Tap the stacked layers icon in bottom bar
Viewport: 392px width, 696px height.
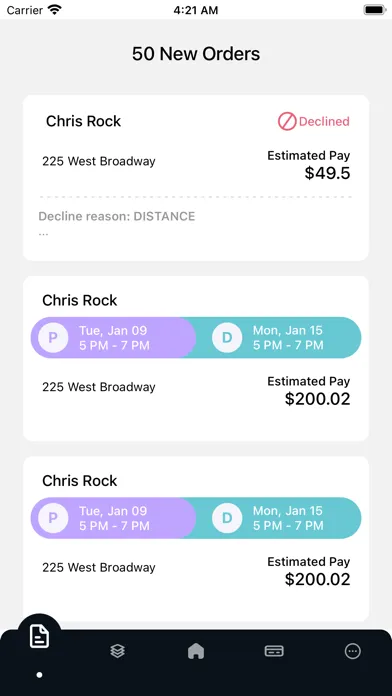click(x=118, y=651)
